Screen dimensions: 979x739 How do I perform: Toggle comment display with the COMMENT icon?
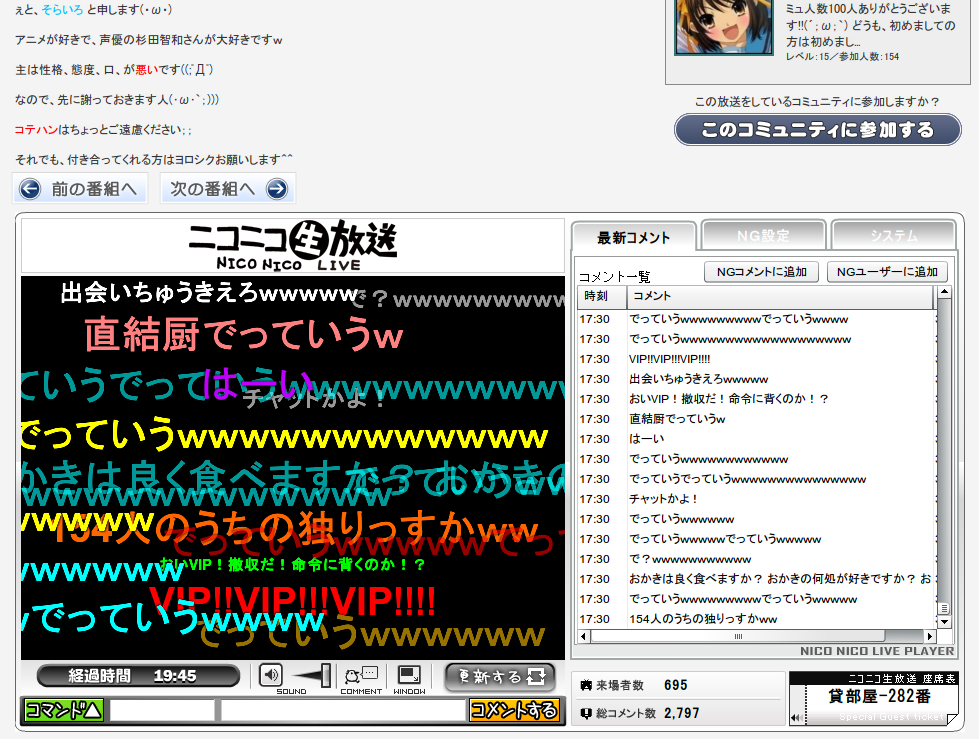click(362, 675)
